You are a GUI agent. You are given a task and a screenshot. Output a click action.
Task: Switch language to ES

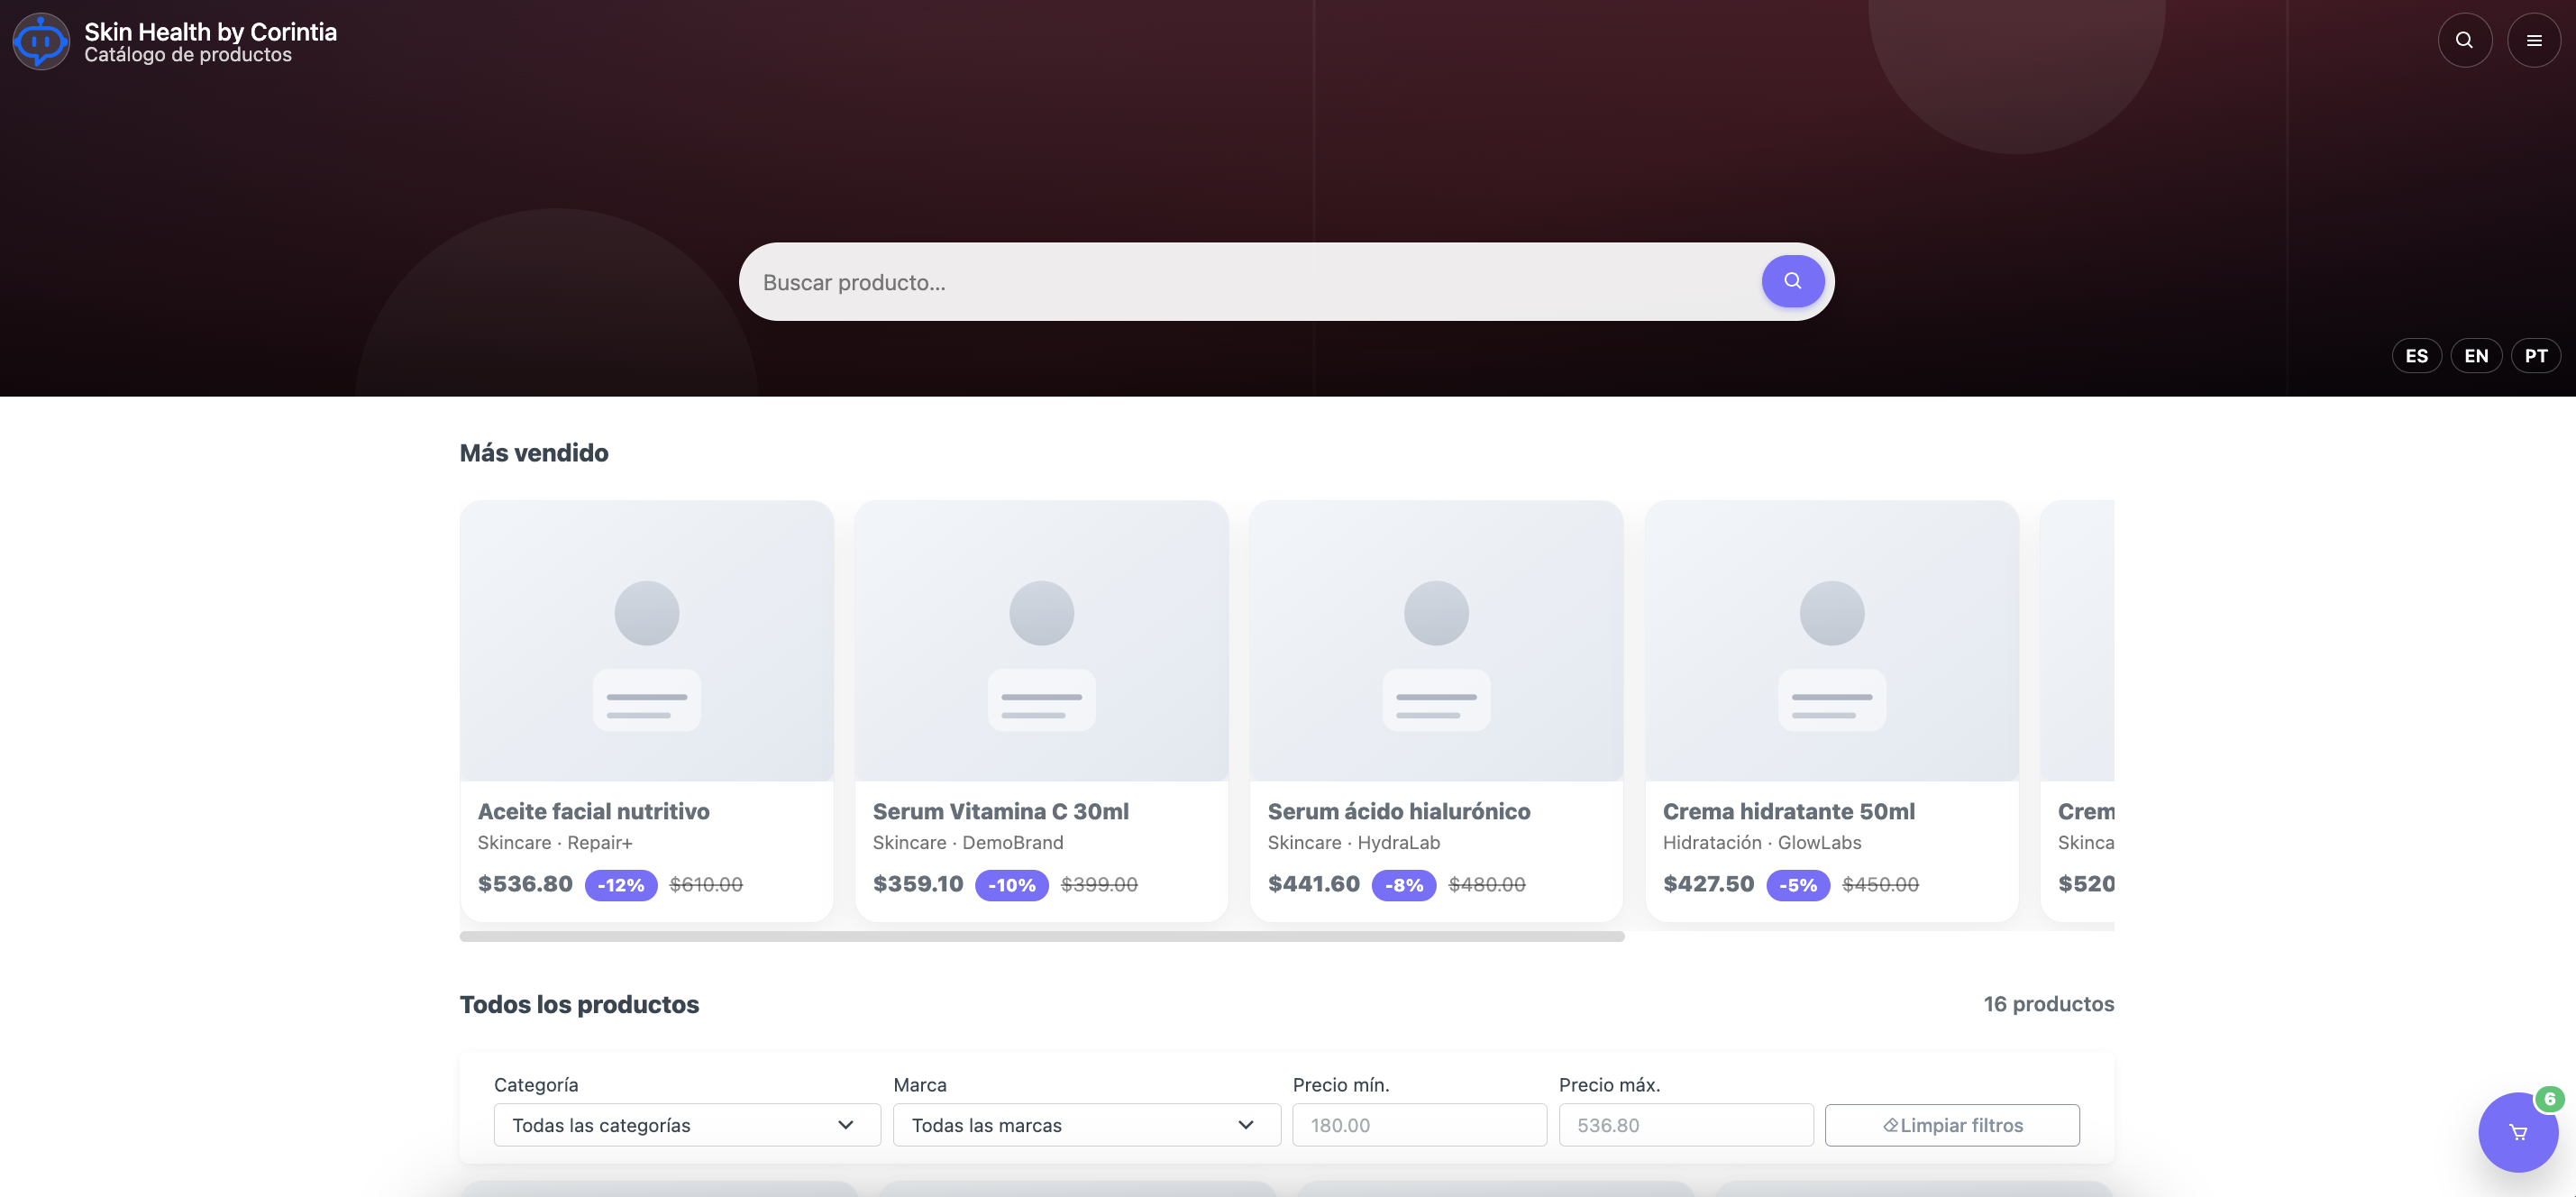[2416, 356]
